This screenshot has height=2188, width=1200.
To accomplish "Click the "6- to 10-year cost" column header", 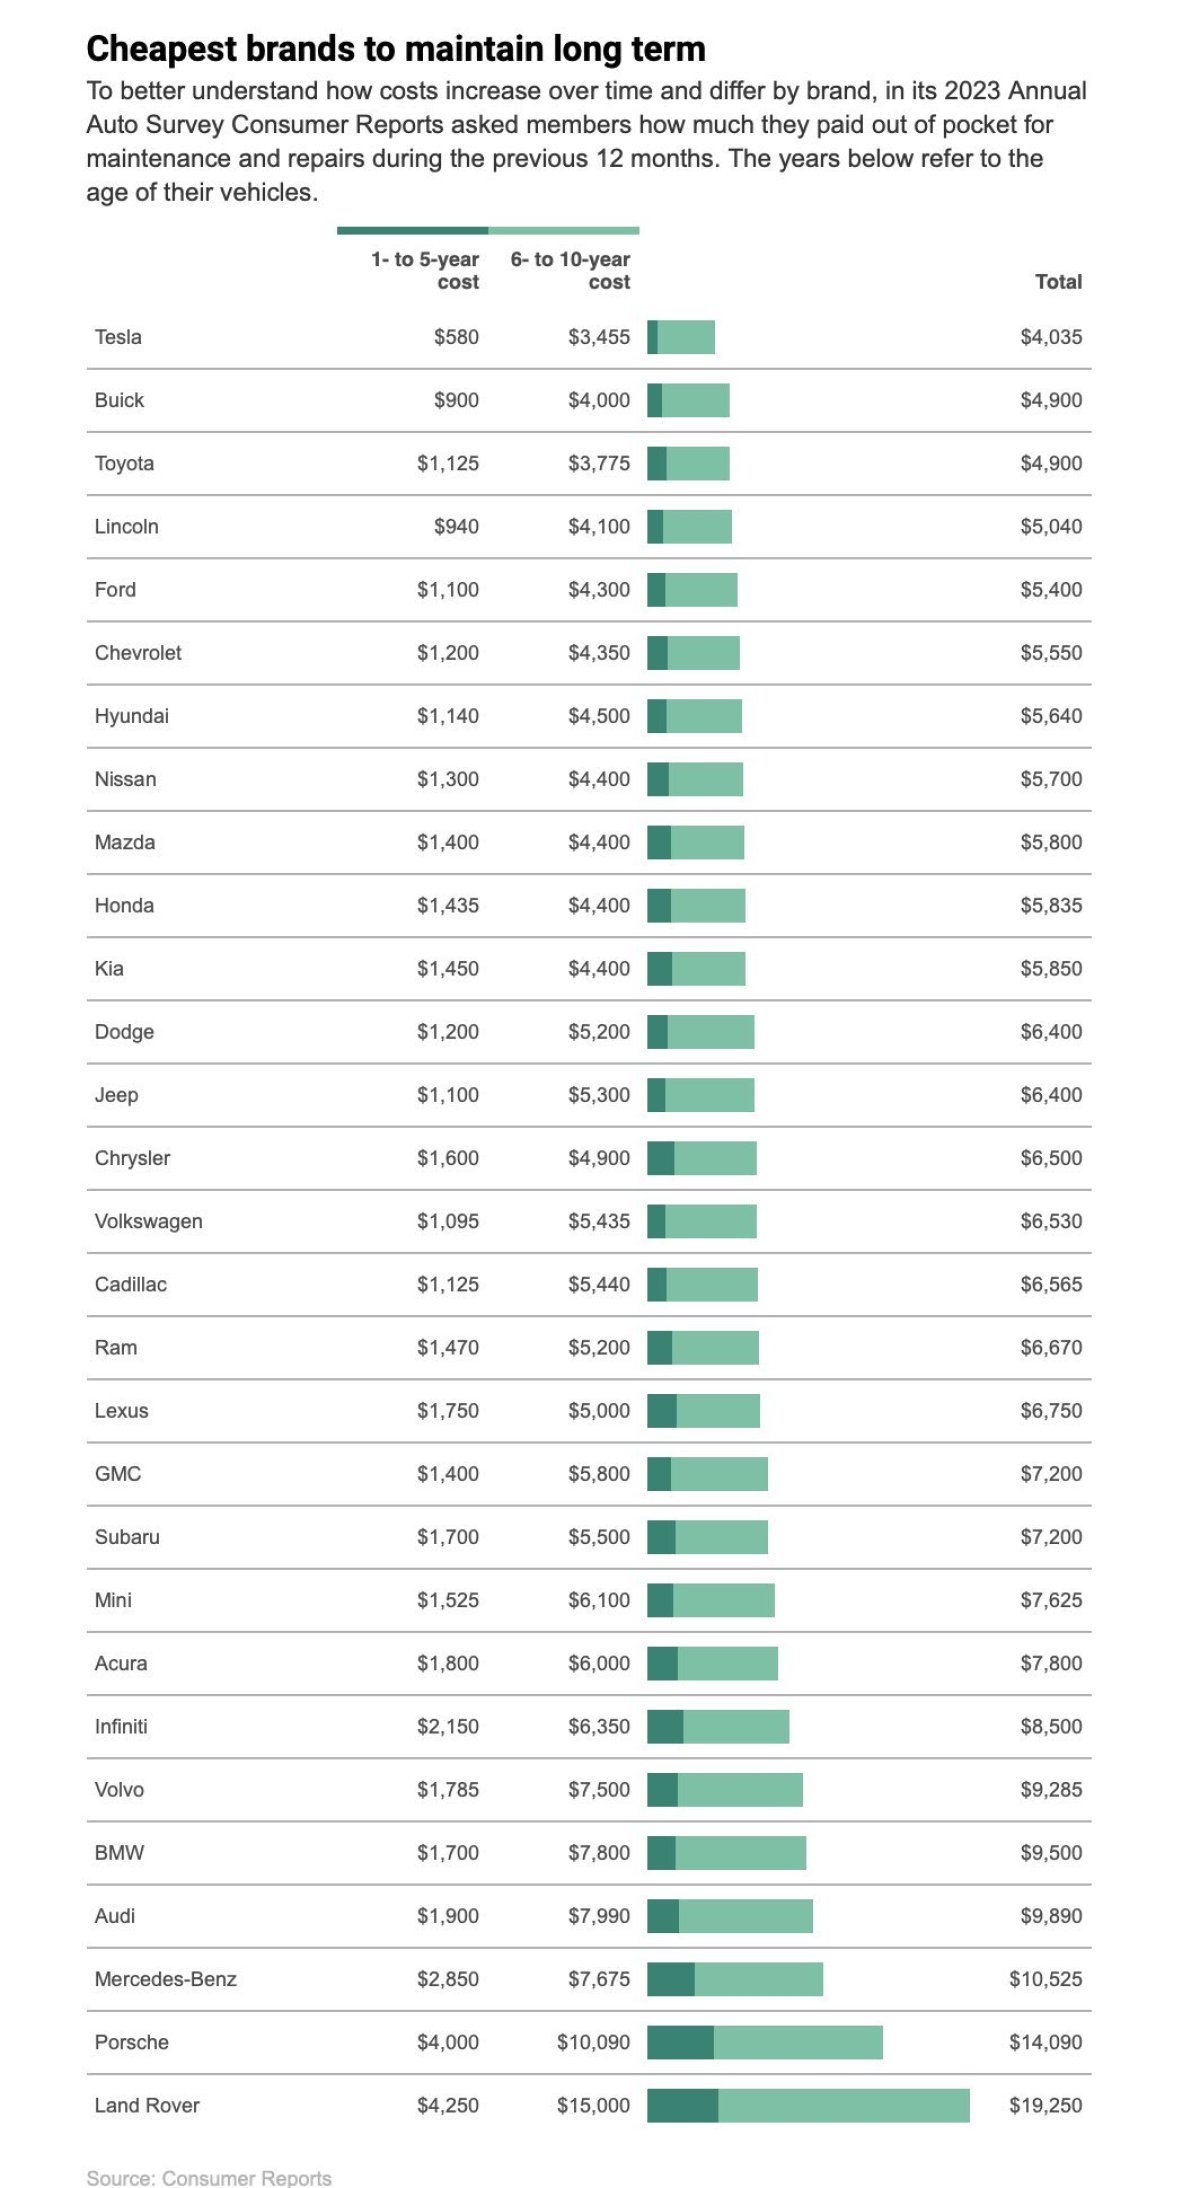I will 571,270.
